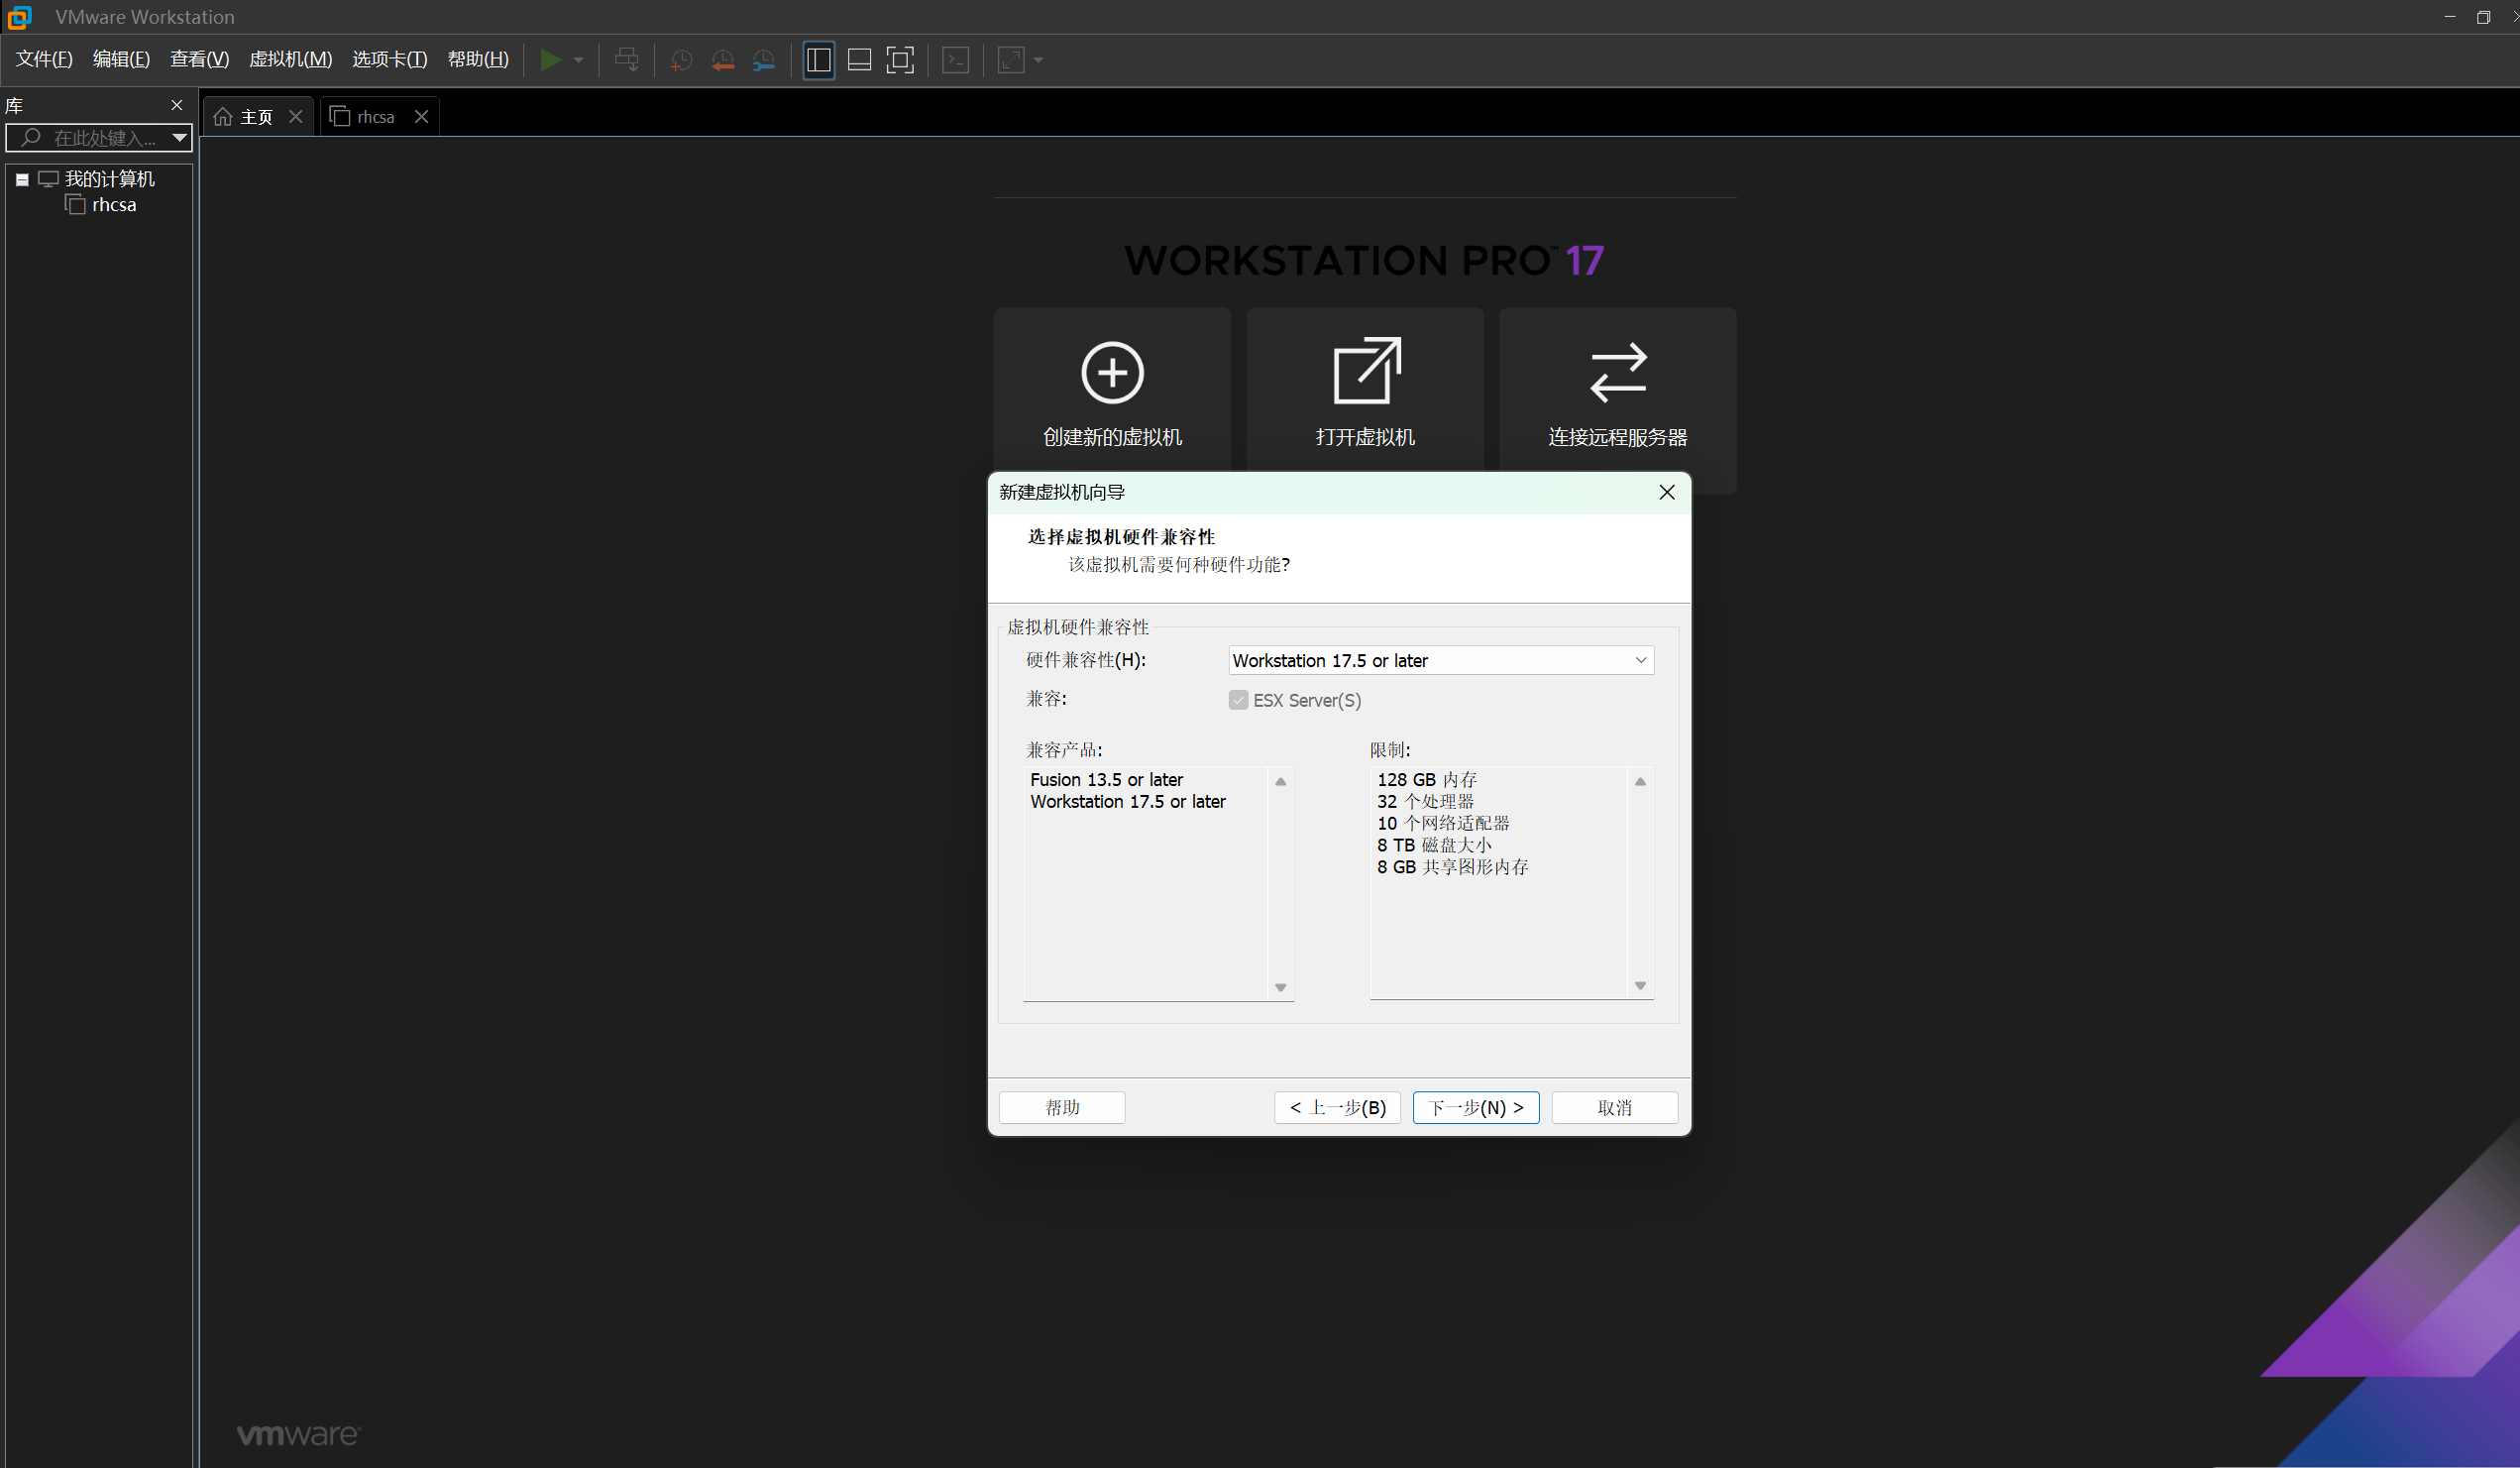This screenshot has width=2520, height=1468.
Task: Select 我的计算机 in the library tree
Action: tap(109, 179)
